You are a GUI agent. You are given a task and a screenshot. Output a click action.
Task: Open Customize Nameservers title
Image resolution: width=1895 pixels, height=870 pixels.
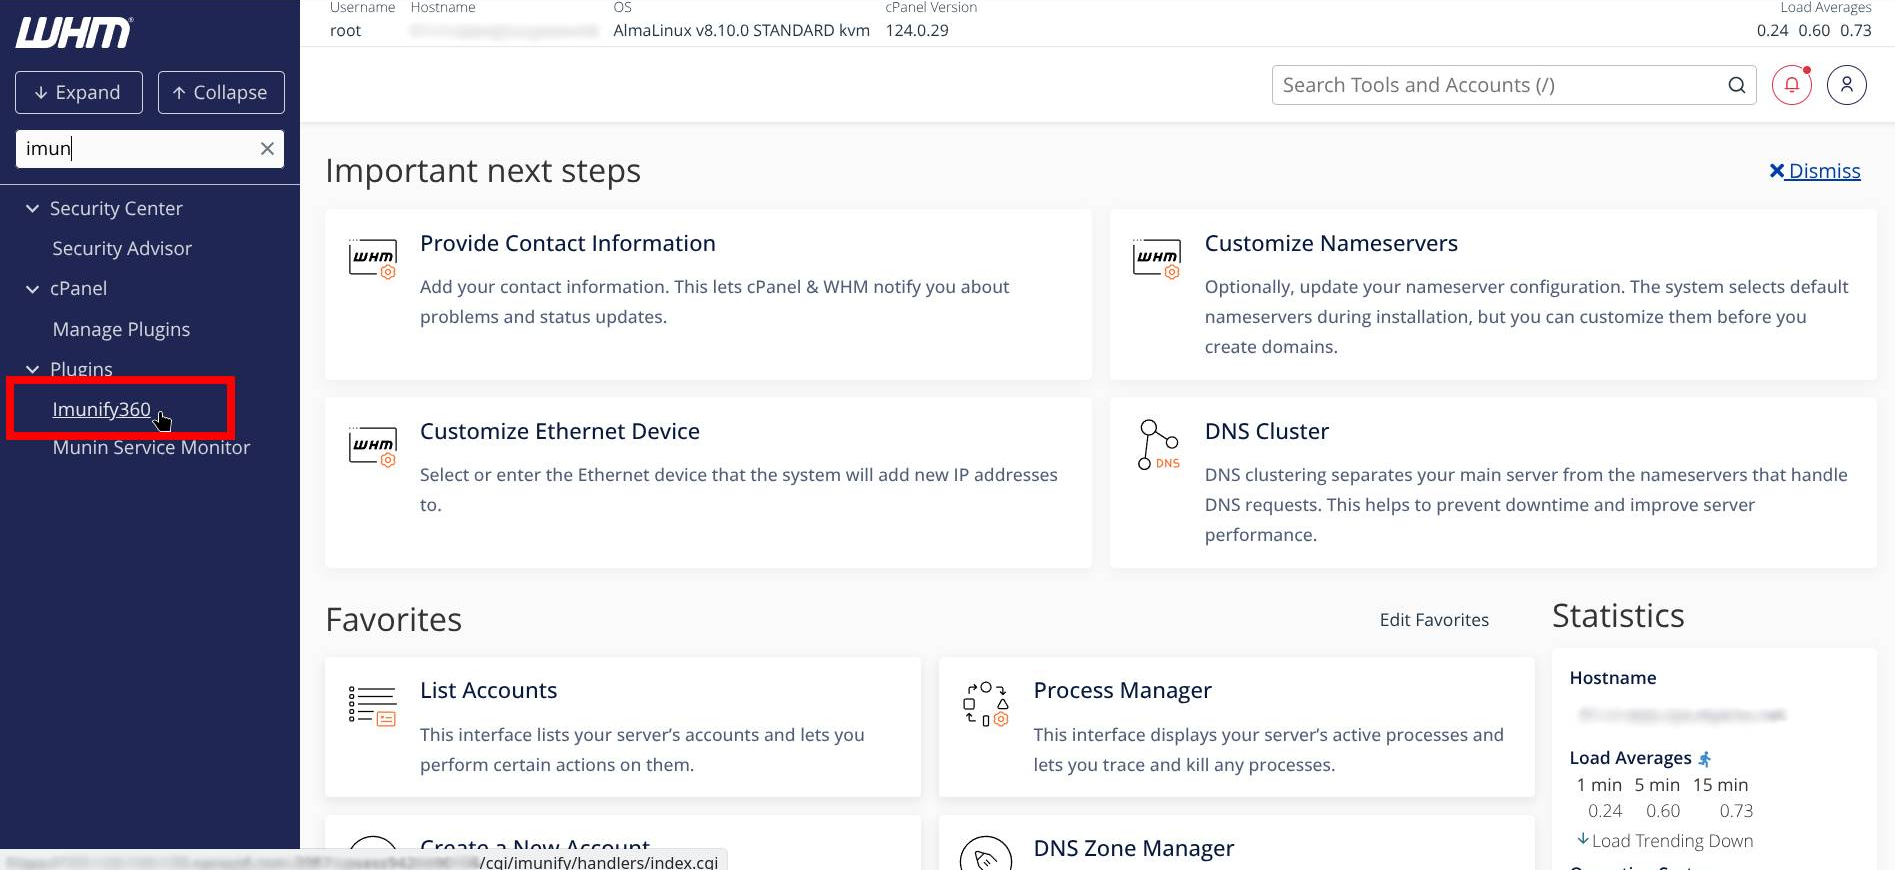1331,243
